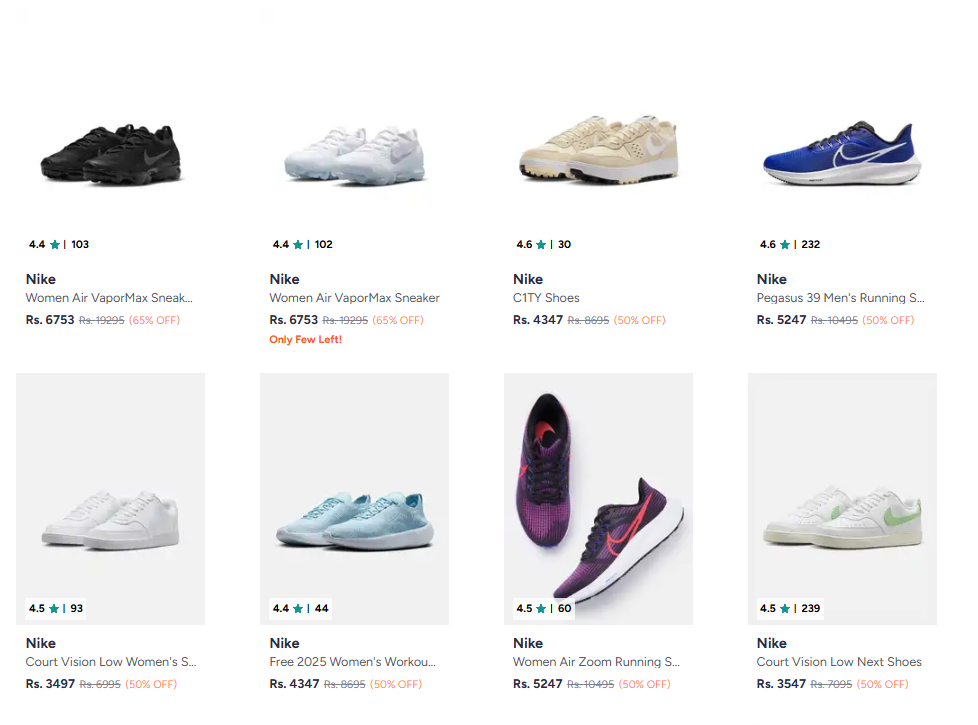The image size is (978, 725).
Task: View the light blue Free 2025 workout shoe image
Action: pos(354,520)
